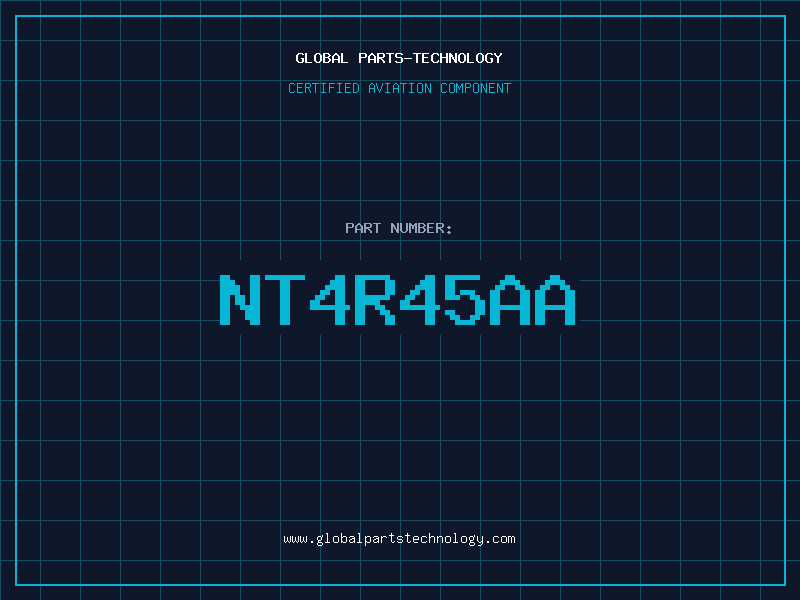800x600 pixels.
Task: Select the CERTIFIED AVIATION COMPONENT subtitle
Action: tap(399, 88)
